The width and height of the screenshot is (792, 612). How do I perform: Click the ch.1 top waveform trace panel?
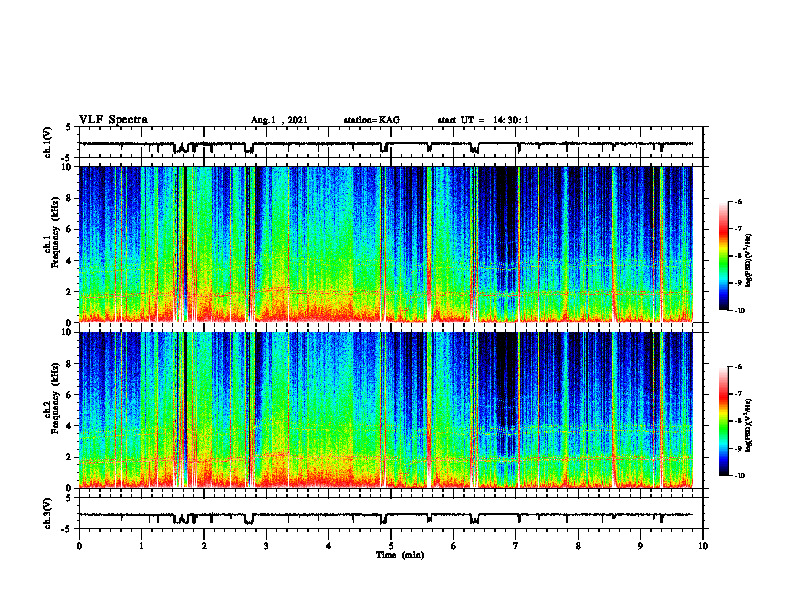point(391,142)
